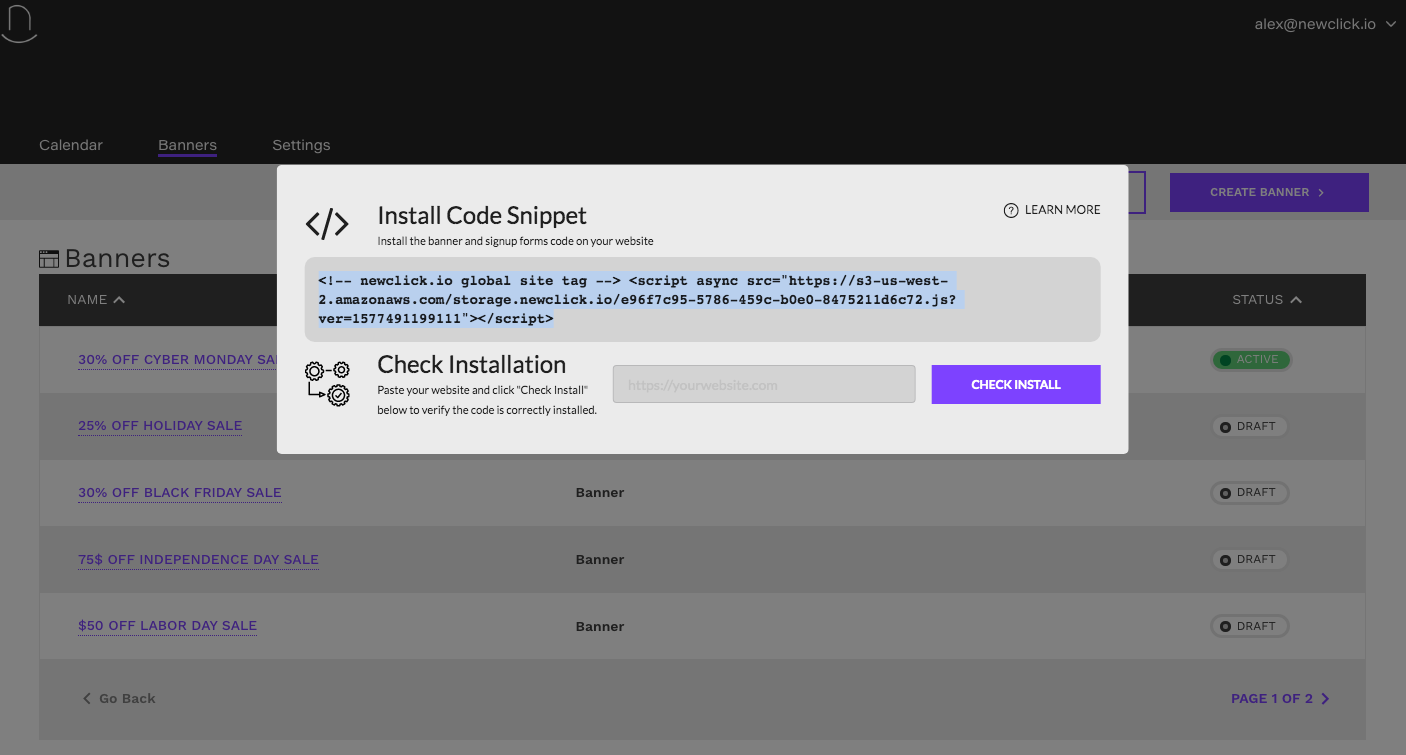This screenshot has width=1406, height=755.
Task: Toggle Draft status of Black Friday Sale
Action: point(1249,493)
